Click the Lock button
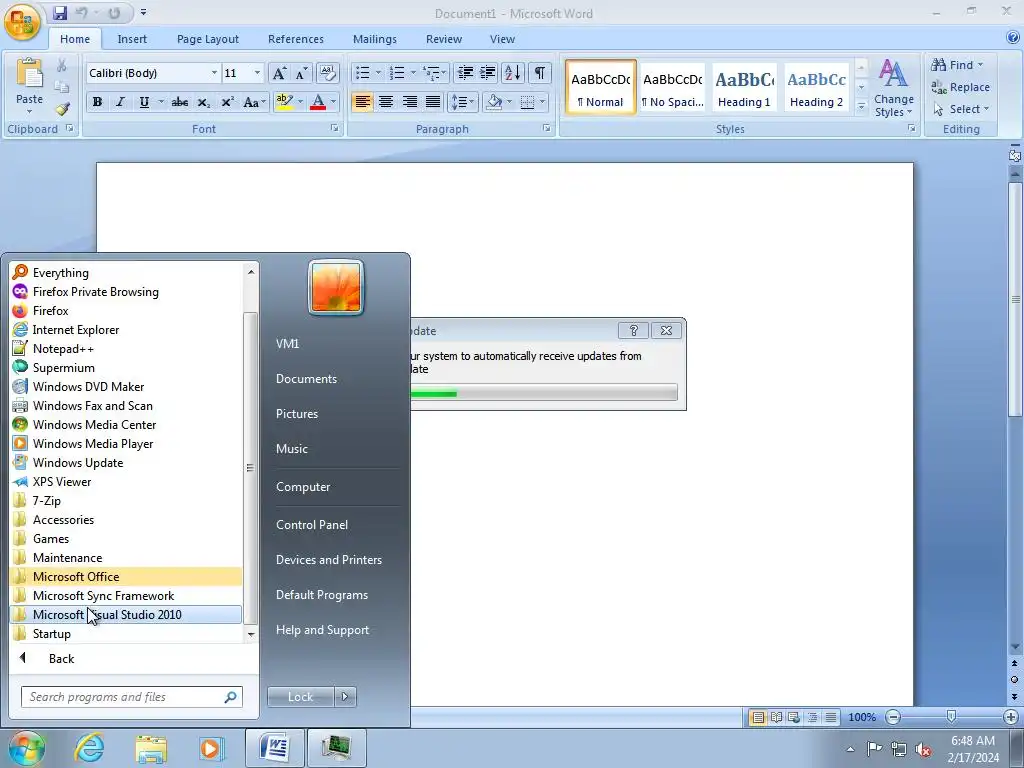The height and width of the screenshot is (768, 1024). pos(300,697)
